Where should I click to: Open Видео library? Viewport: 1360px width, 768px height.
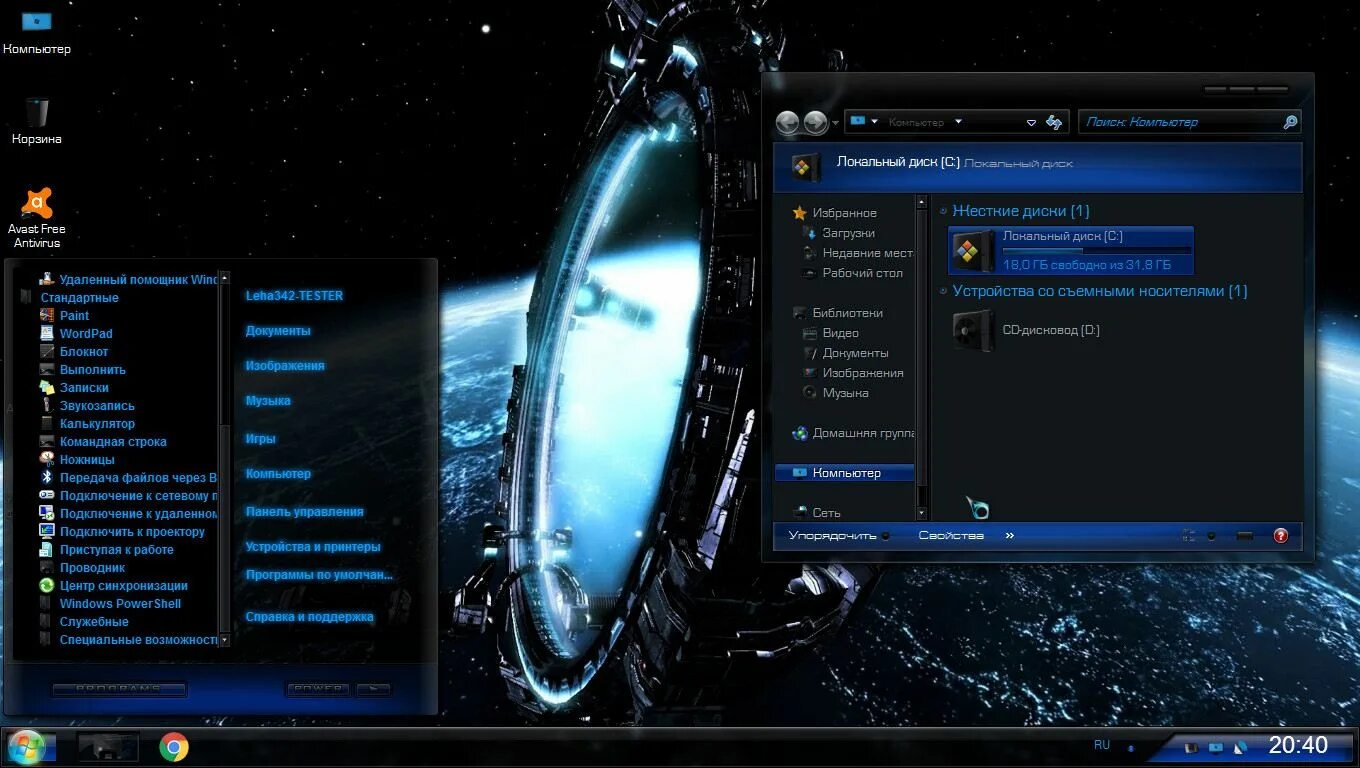pyautogui.click(x=831, y=333)
